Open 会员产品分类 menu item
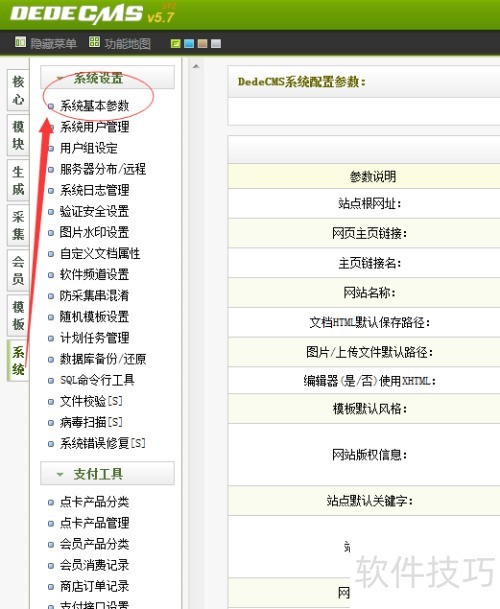500x609 pixels. pyautogui.click(x=94, y=544)
